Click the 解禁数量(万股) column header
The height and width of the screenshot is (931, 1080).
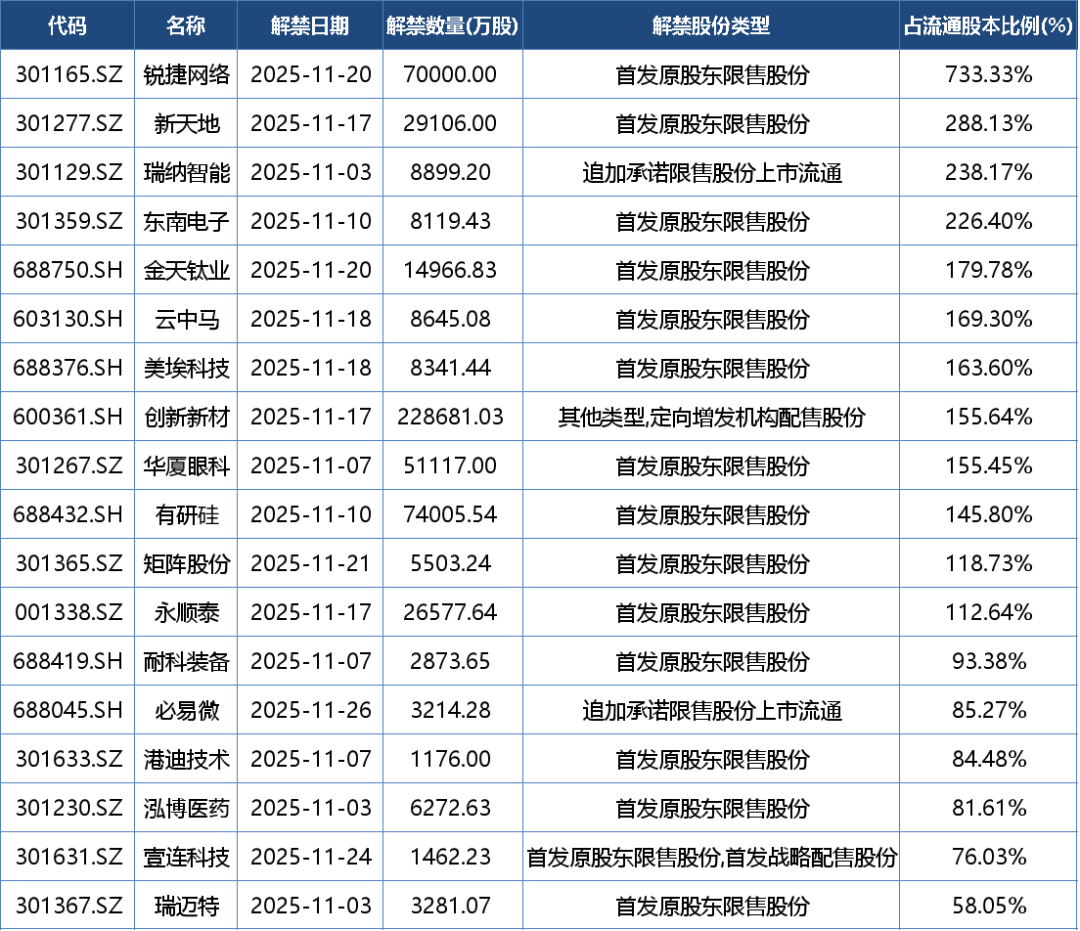tap(452, 25)
